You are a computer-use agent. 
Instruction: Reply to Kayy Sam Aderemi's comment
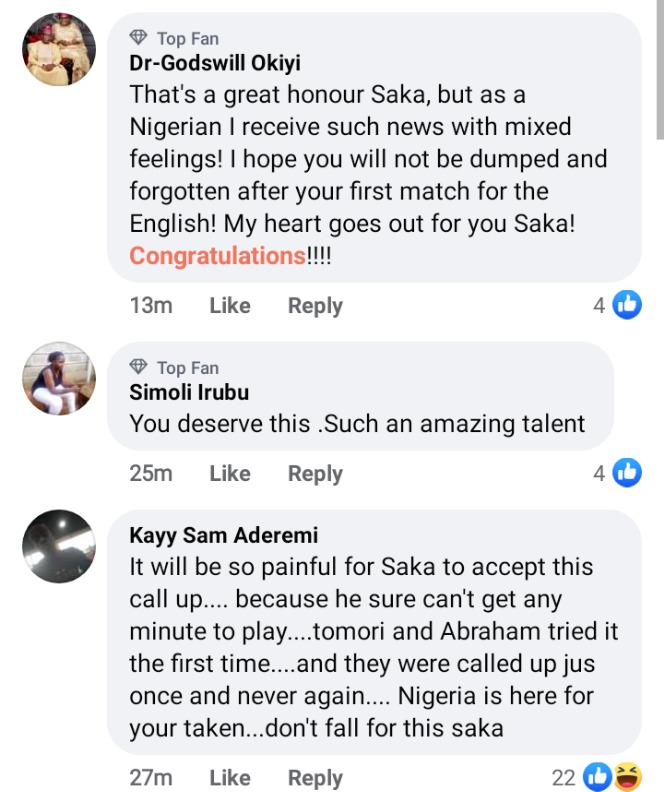point(315,777)
